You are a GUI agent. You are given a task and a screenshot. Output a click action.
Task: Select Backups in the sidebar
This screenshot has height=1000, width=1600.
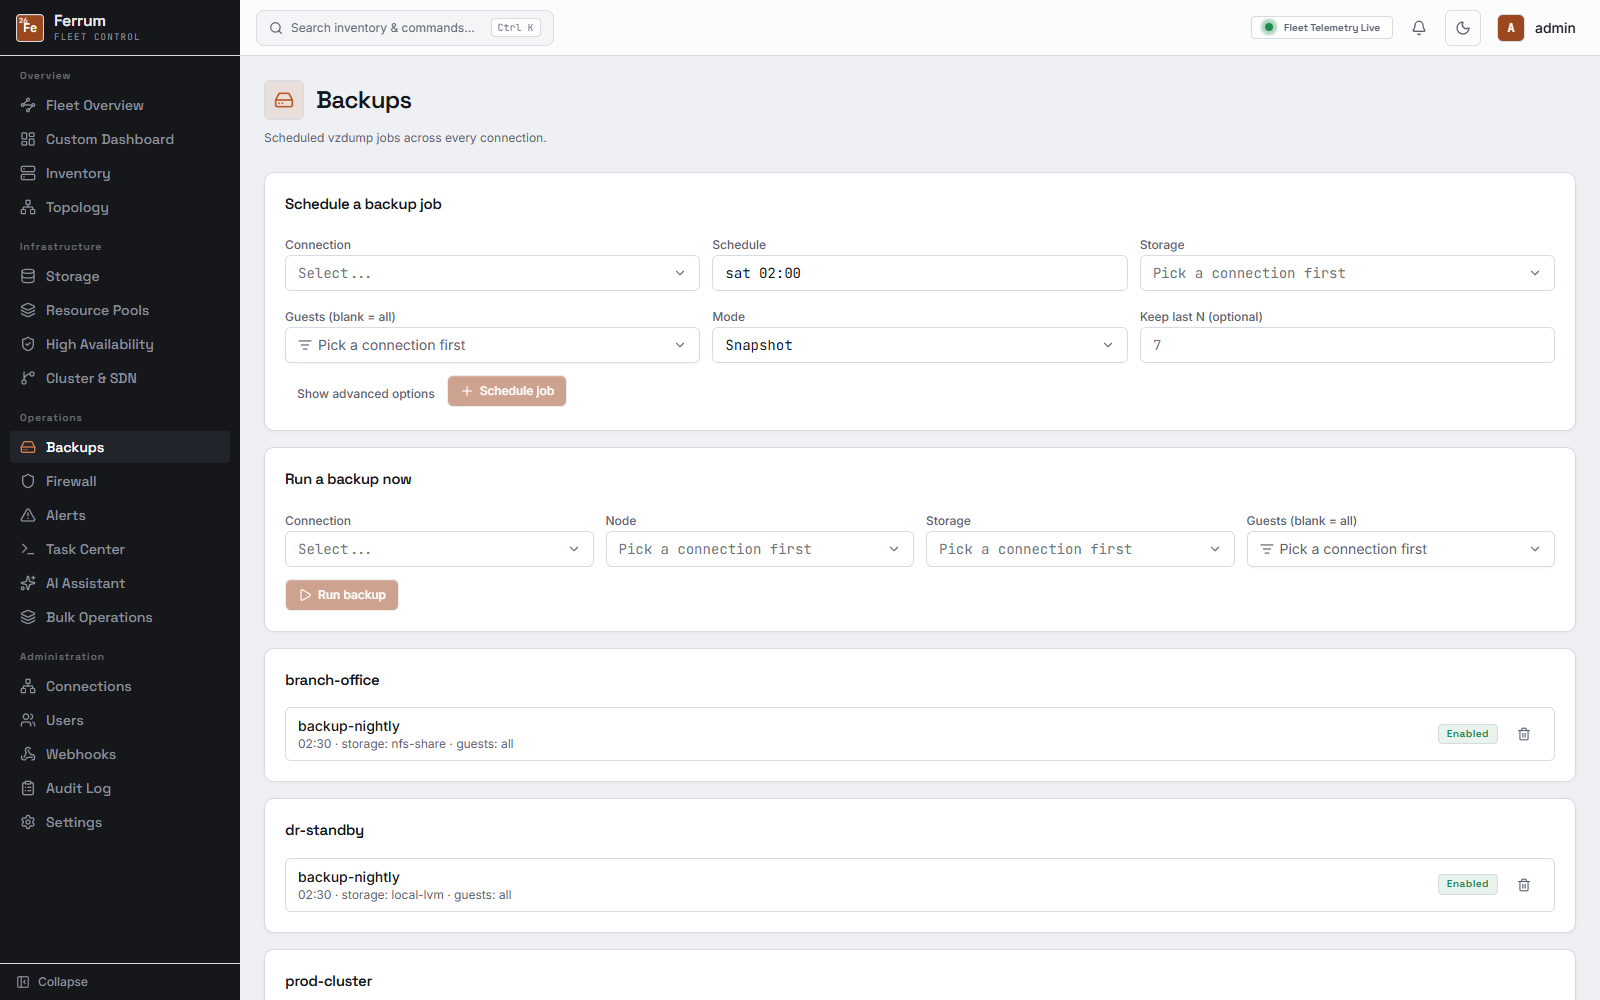tap(120, 447)
